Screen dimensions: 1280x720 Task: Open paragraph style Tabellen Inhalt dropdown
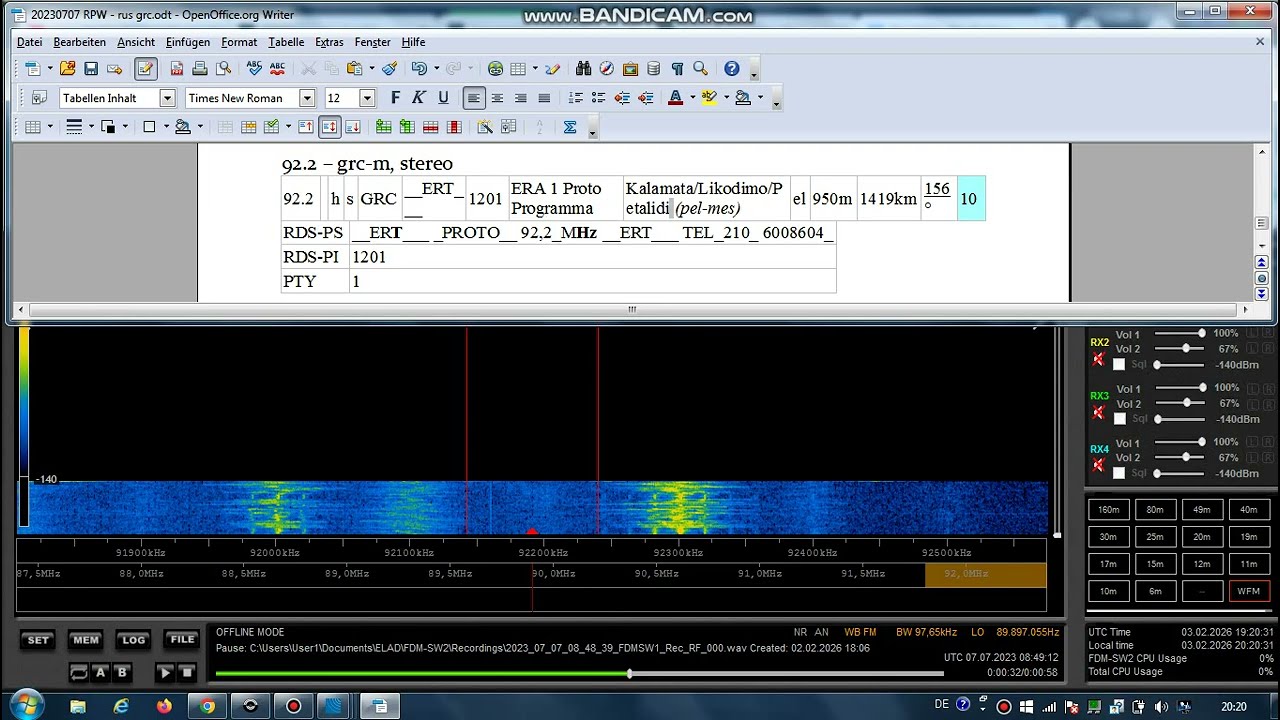coord(167,98)
